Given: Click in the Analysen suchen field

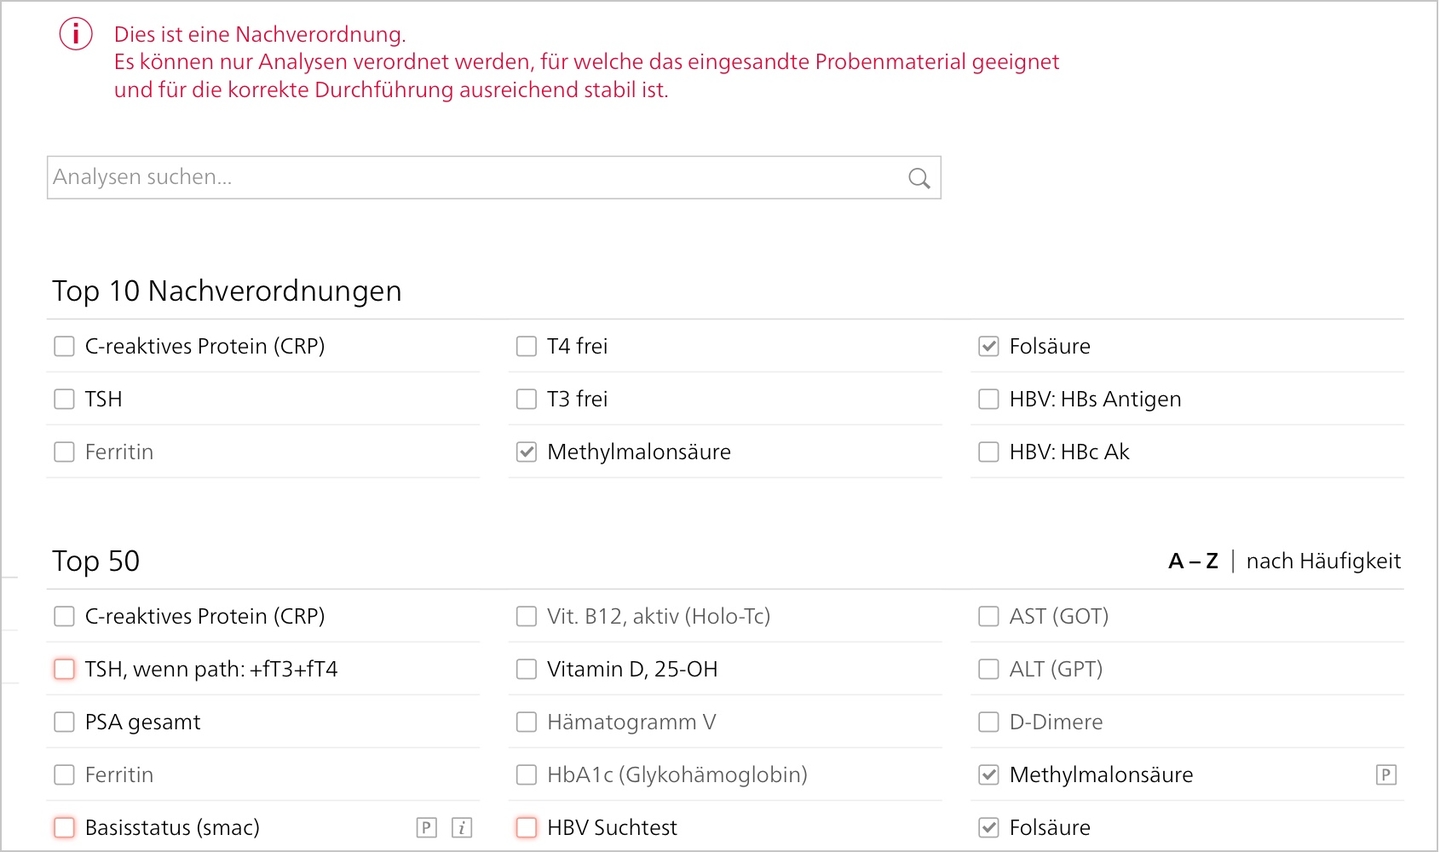Looking at the screenshot, I should click(494, 177).
